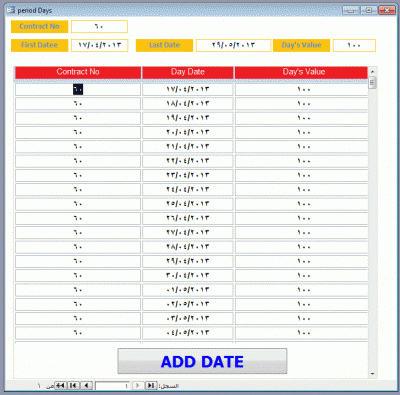Image resolution: width=400 pixels, height=395 pixels.
Task: Click the Day Date cell showing 27/04/2013
Action: click(188, 233)
